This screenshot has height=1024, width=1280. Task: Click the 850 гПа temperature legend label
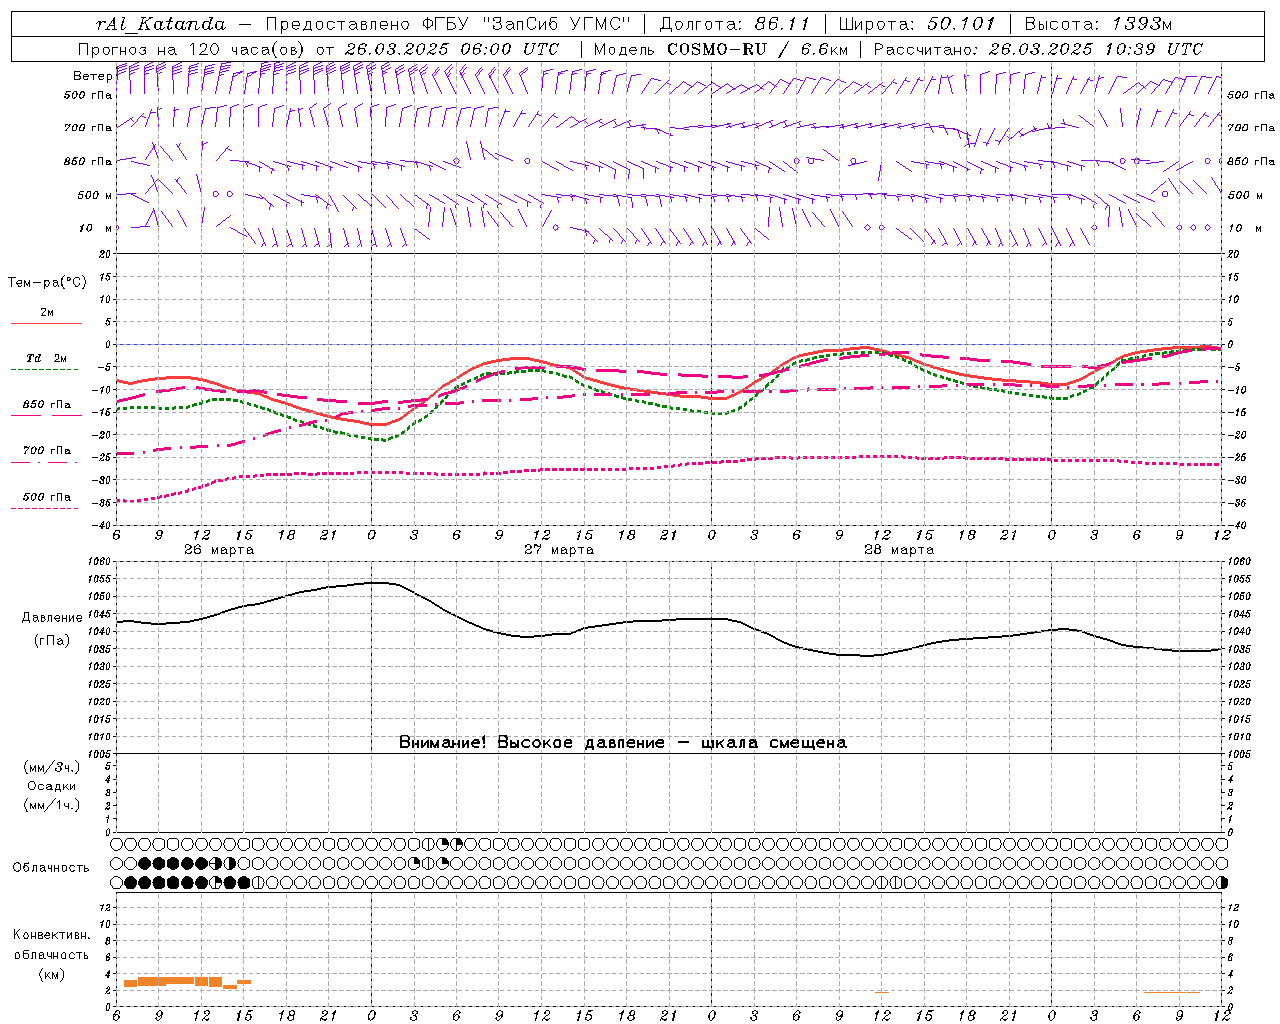click(x=47, y=405)
